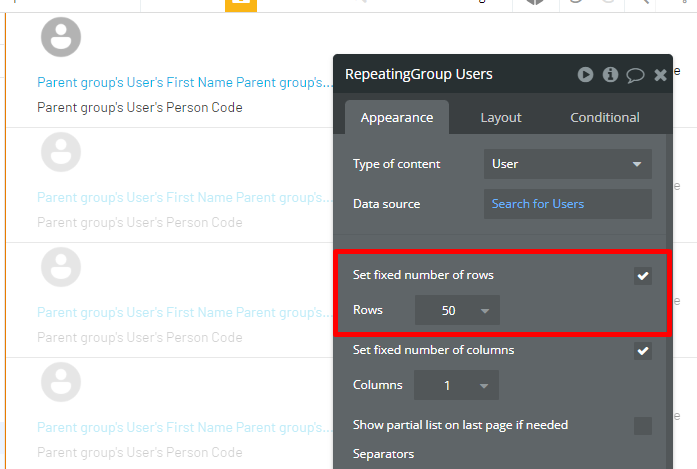Select the first row's user avatar icon
Viewport: 697px width, 469px height.
click(61, 37)
